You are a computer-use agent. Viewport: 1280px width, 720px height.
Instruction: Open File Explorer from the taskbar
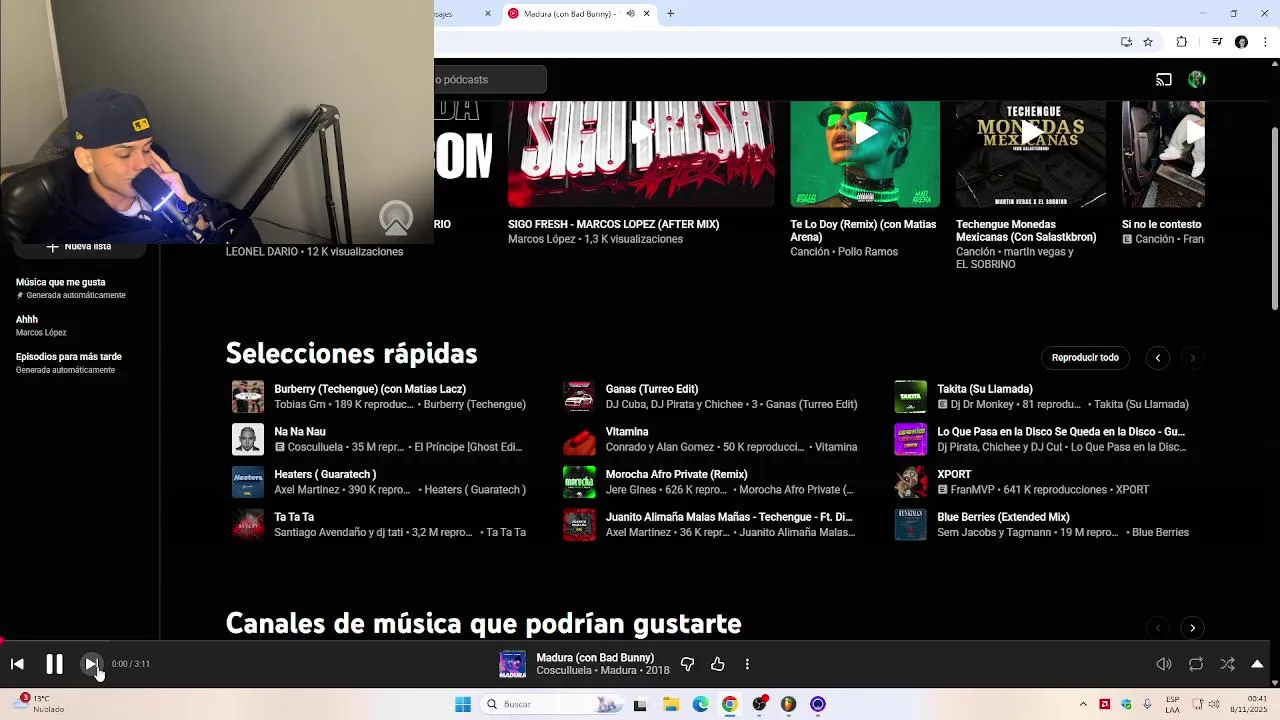coord(670,705)
